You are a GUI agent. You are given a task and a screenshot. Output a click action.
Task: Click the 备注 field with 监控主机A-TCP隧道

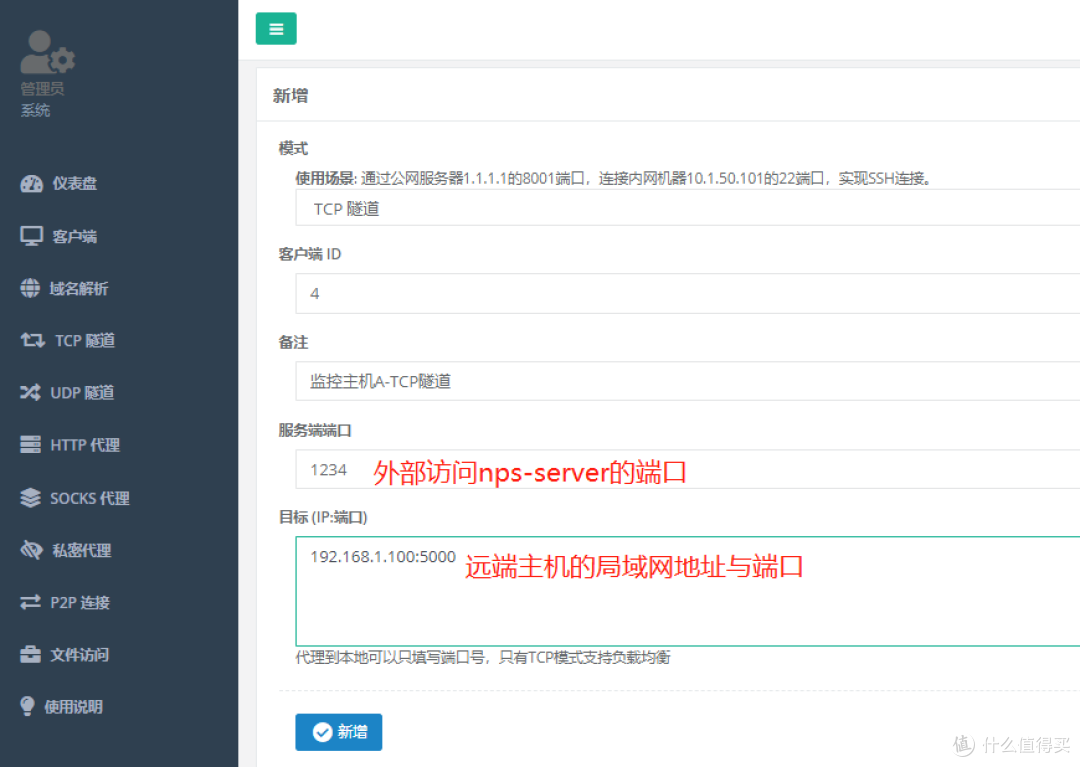[x=687, y=381]
